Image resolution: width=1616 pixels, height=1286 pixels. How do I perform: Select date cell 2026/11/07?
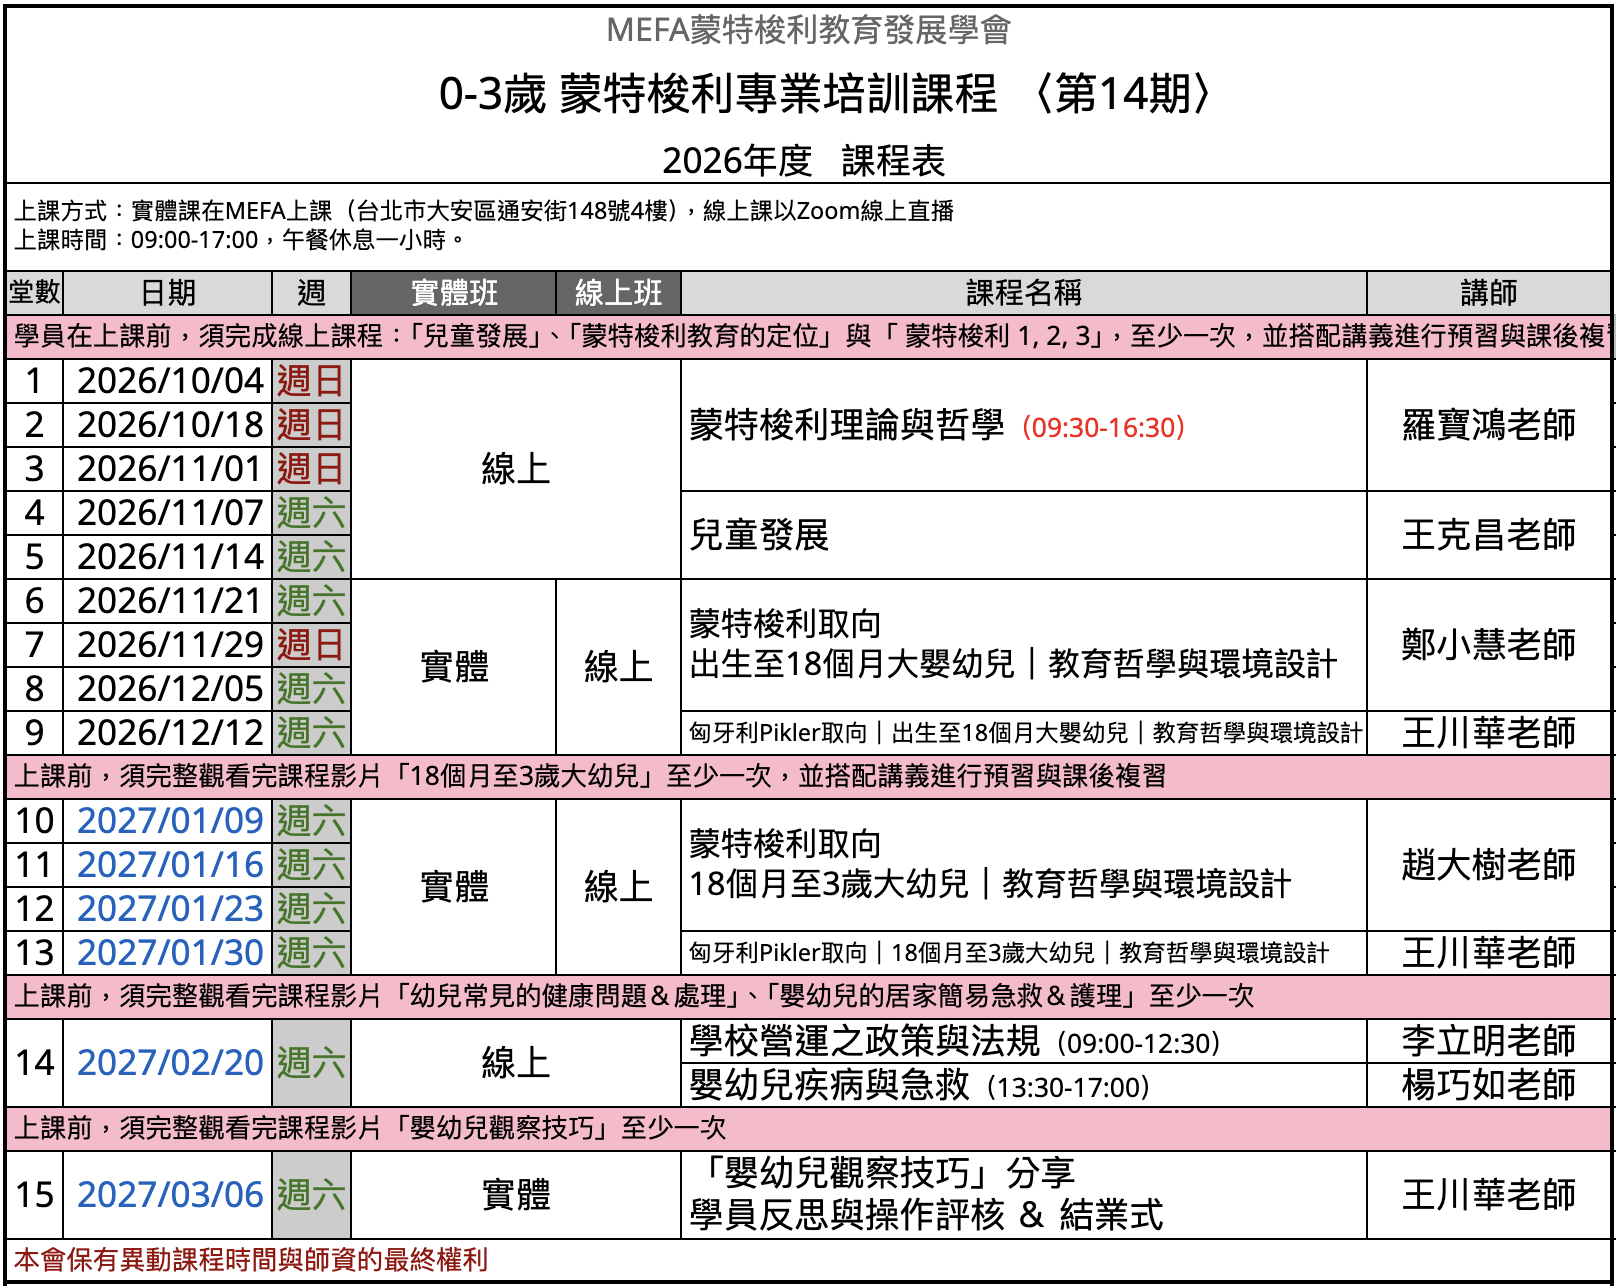(170, 513)
